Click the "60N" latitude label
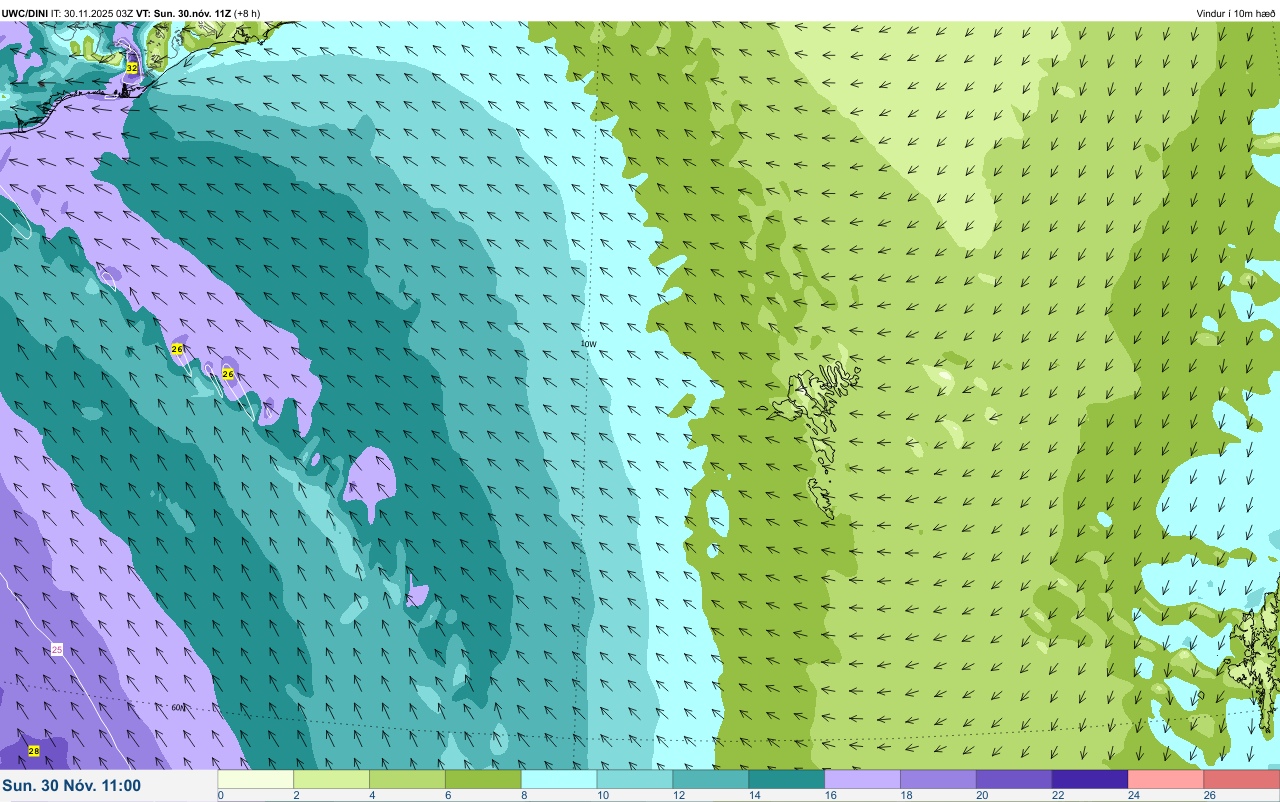Image resolution: width=1280 pixels, height=802 pixels. 178,708
